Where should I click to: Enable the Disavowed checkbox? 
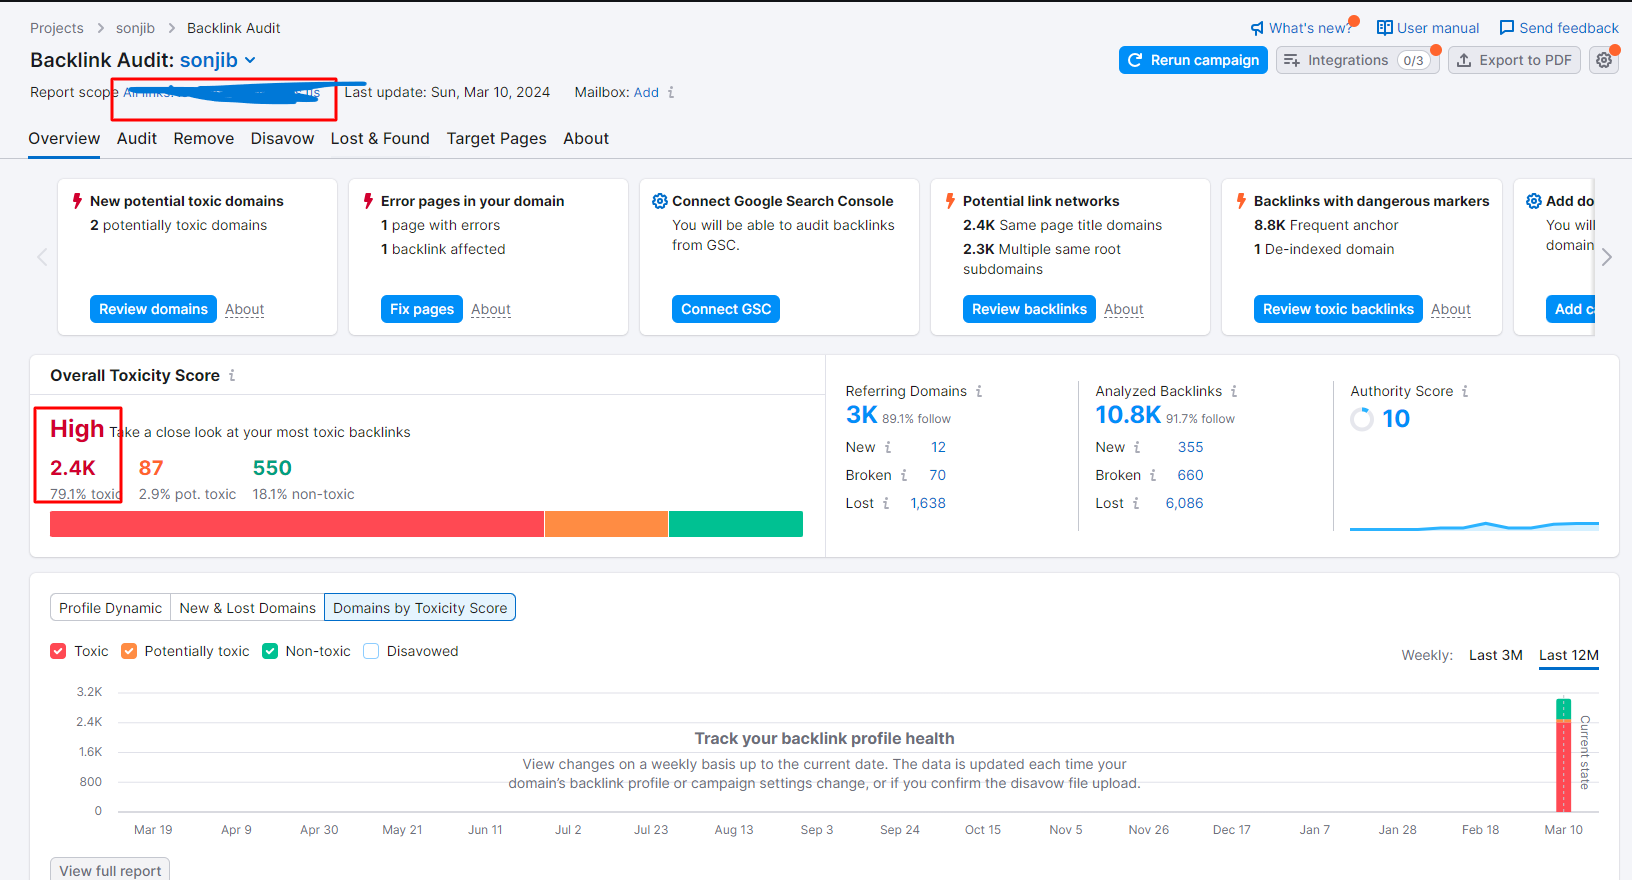(x=371, y=651)
